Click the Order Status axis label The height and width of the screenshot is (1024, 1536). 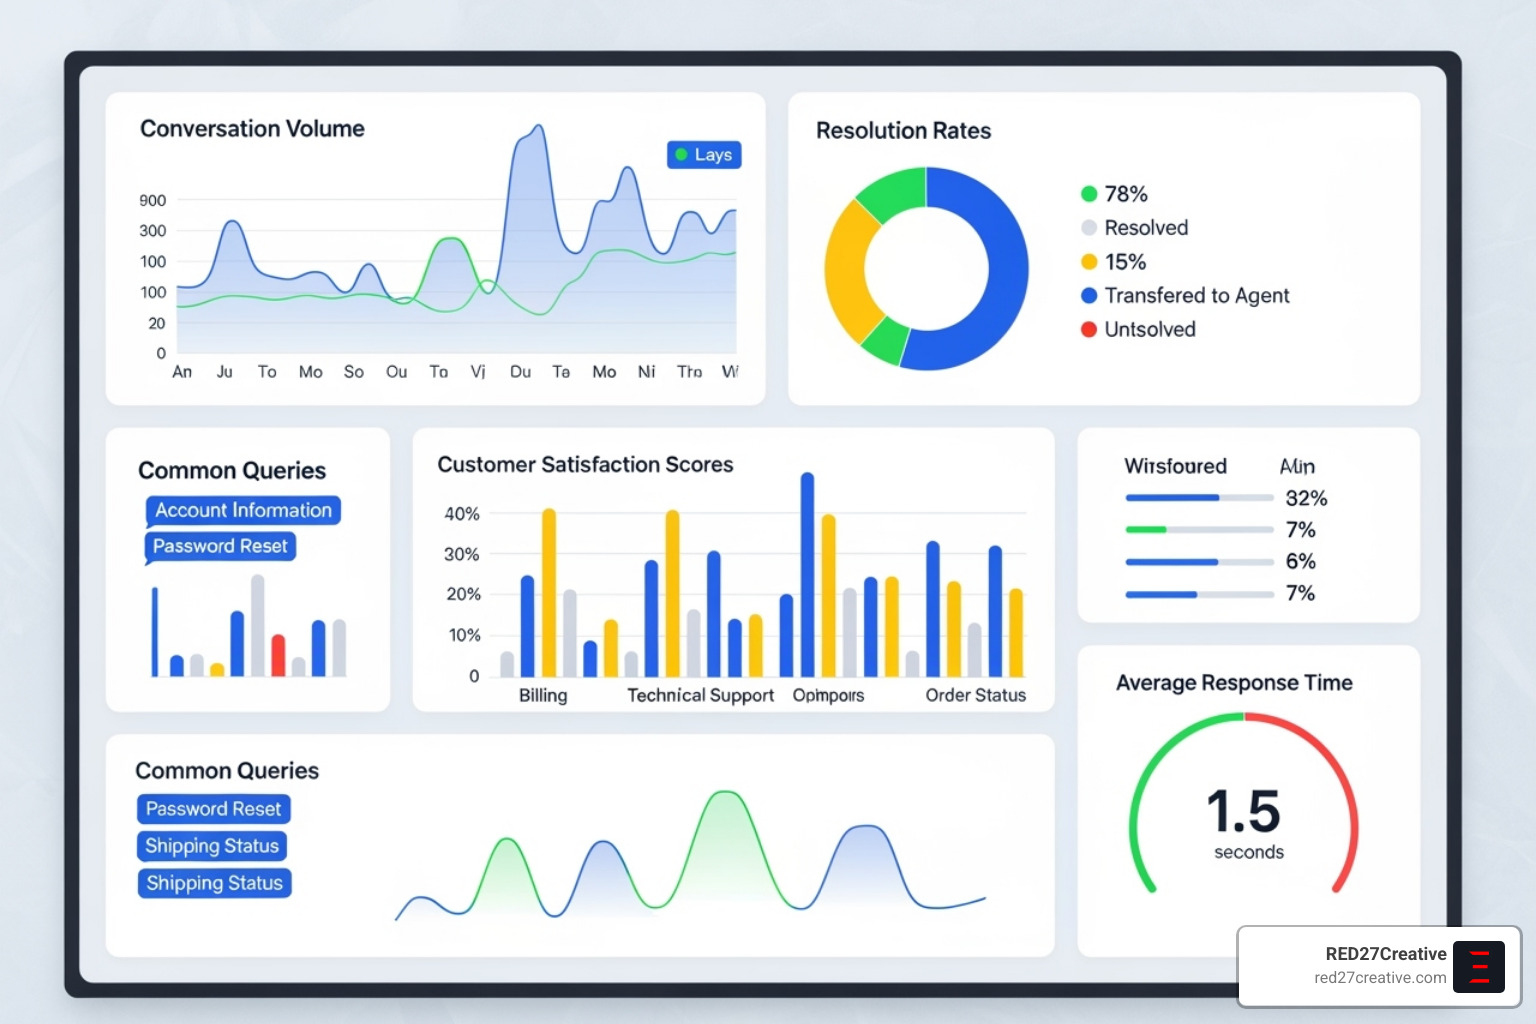(975, 696)
